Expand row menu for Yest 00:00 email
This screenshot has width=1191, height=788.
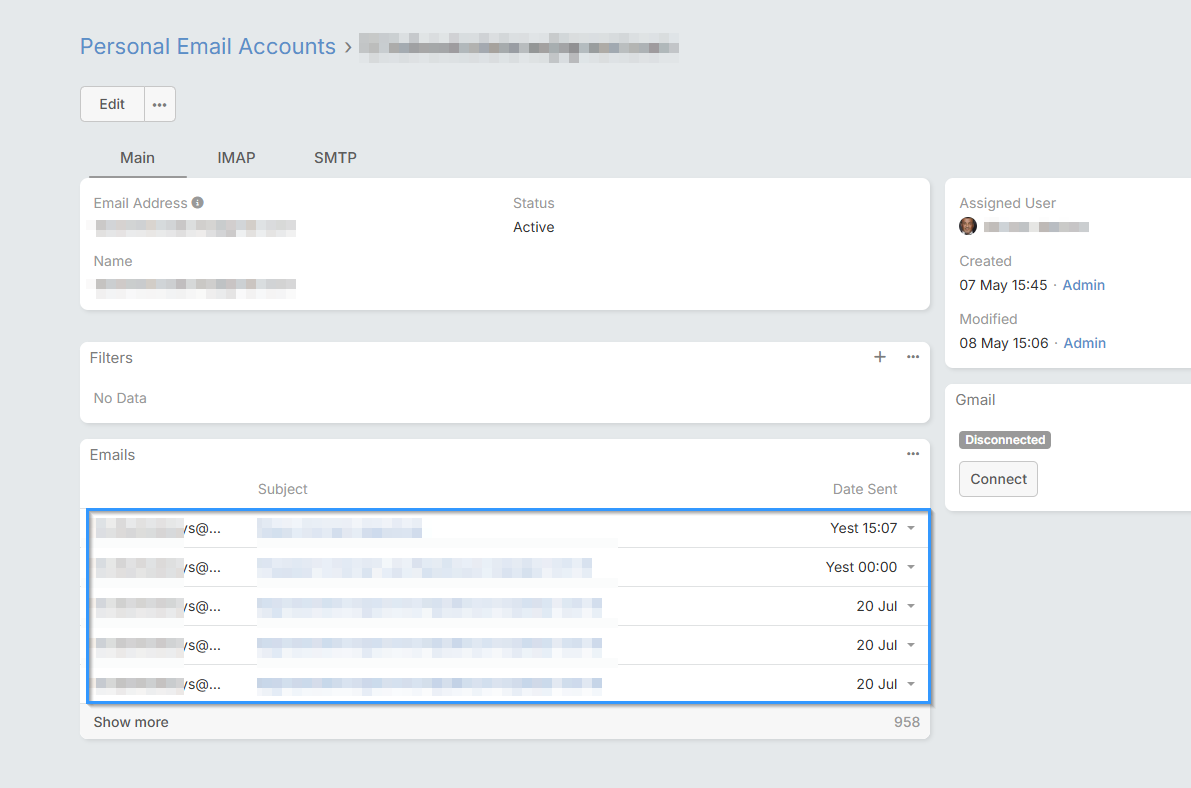(911, 567)
